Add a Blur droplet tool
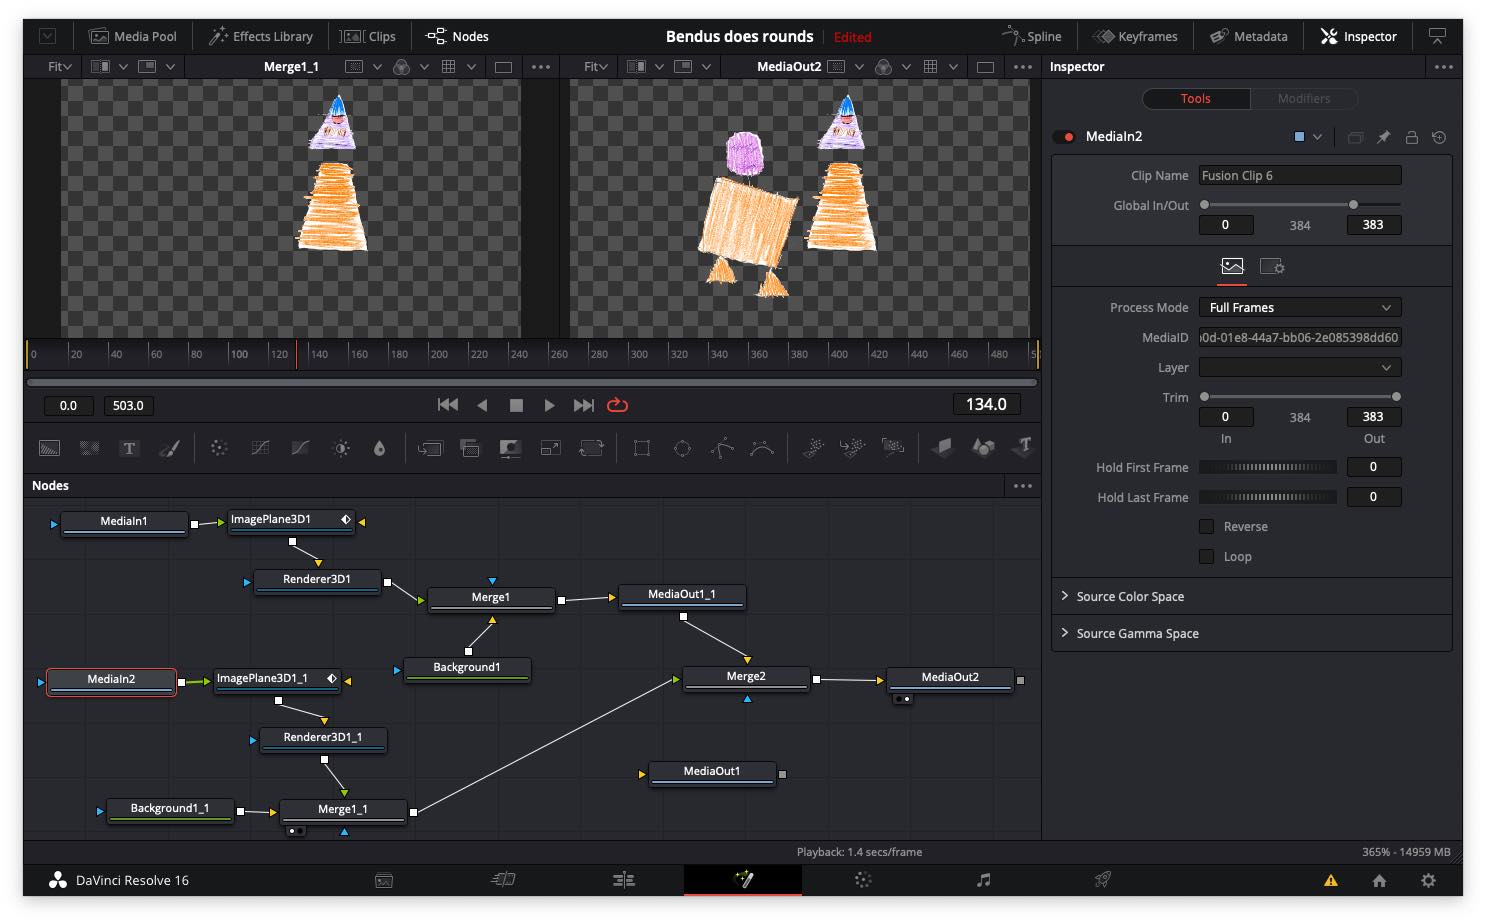1486x923 pixels. 379,448
